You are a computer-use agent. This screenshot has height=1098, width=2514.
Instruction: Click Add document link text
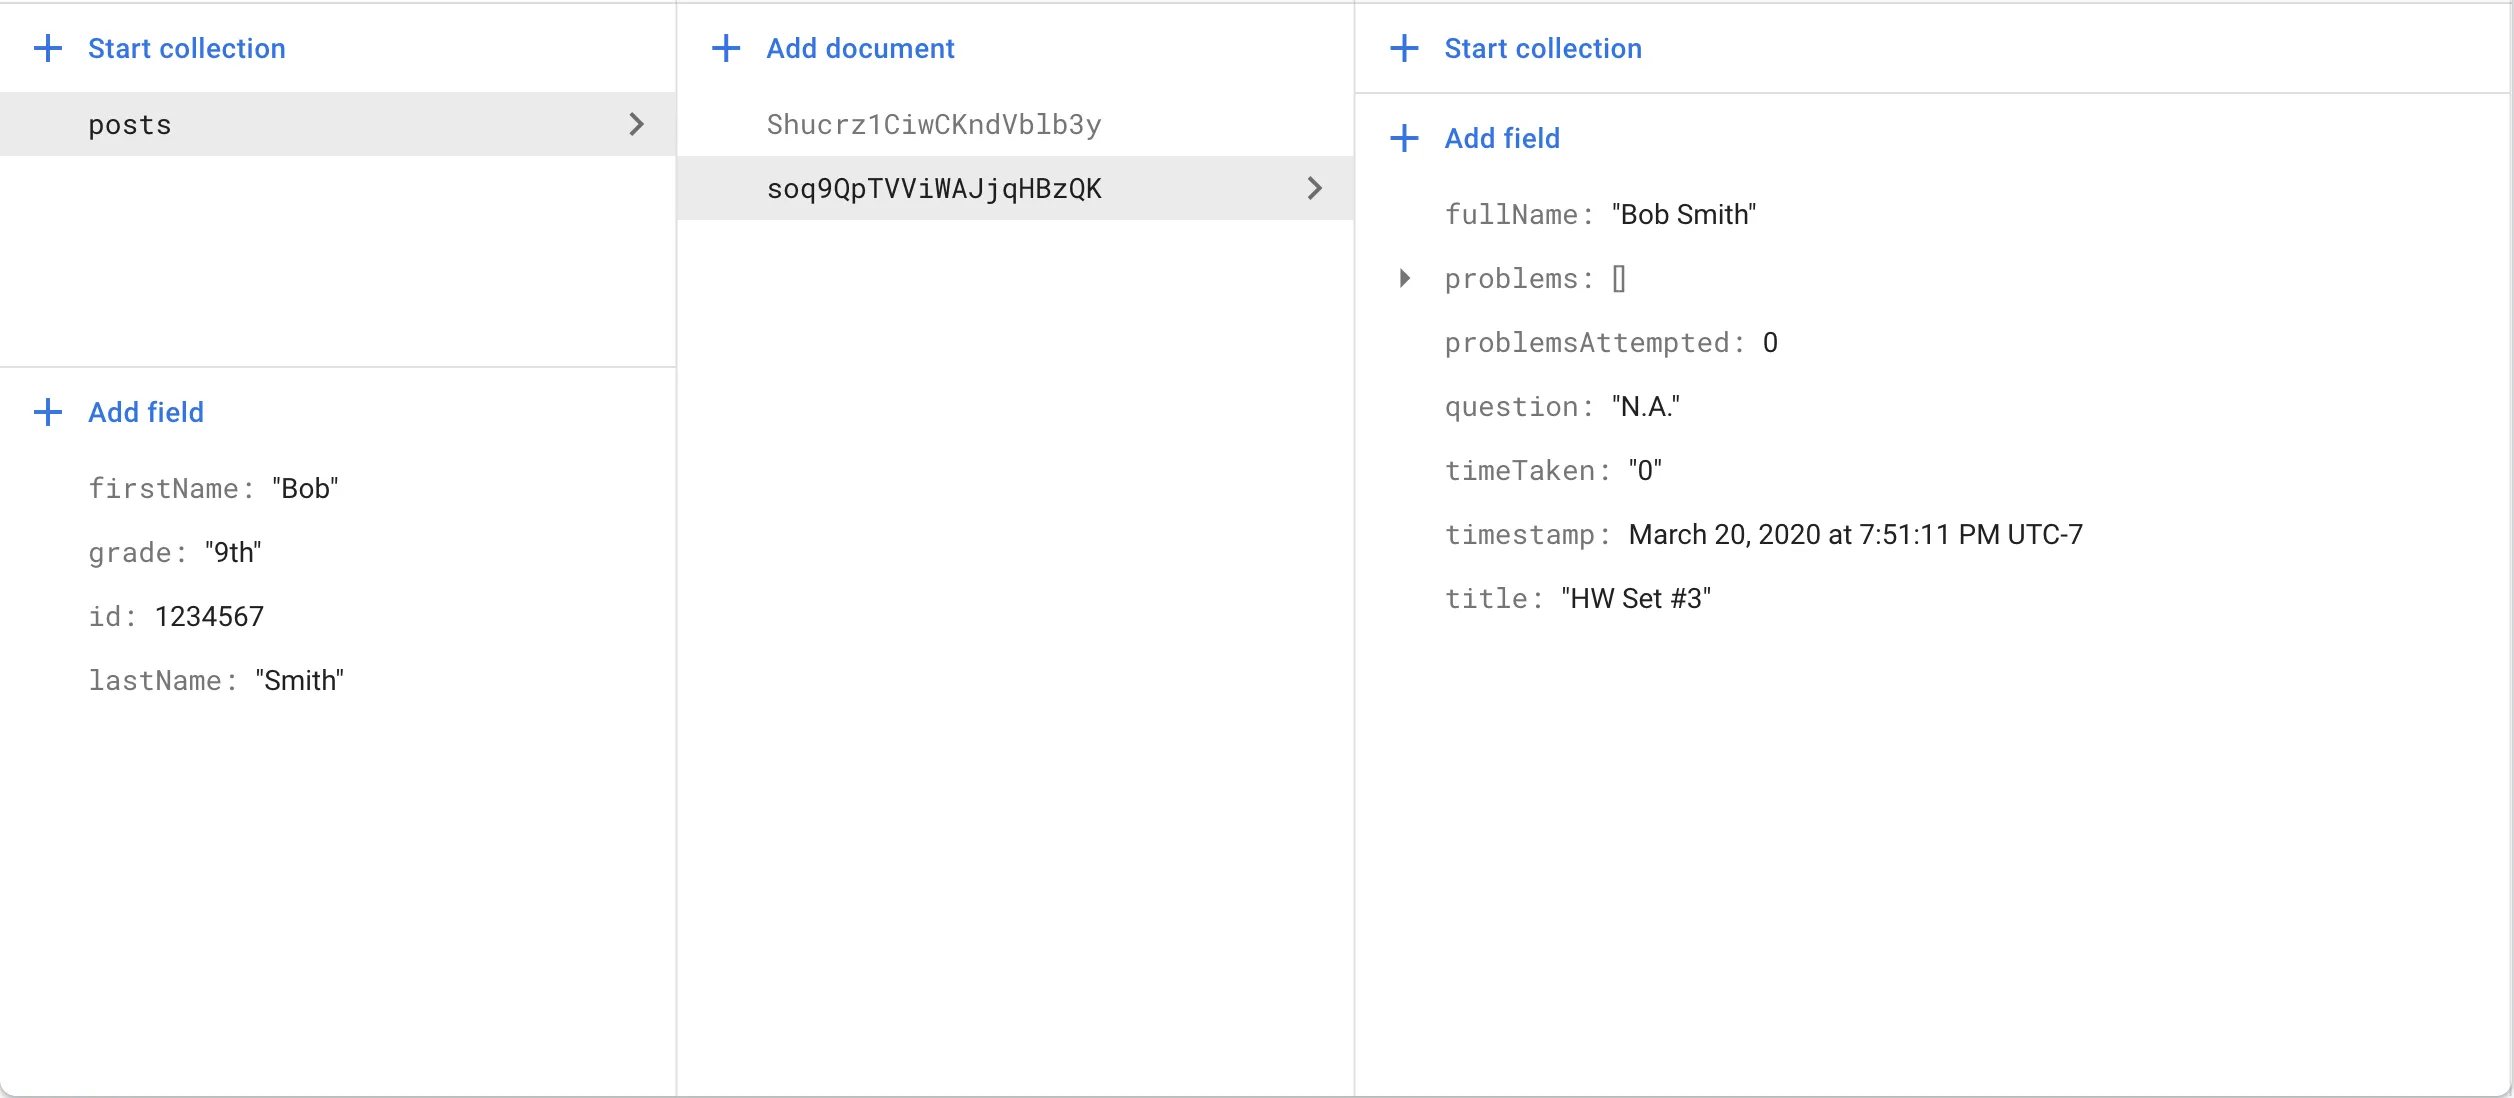[x=860, y=48]
